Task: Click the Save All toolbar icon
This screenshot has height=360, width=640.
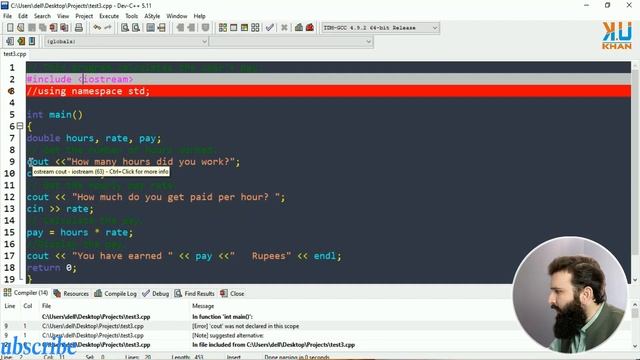Action: pyautogui.click(x=42, y=28)
